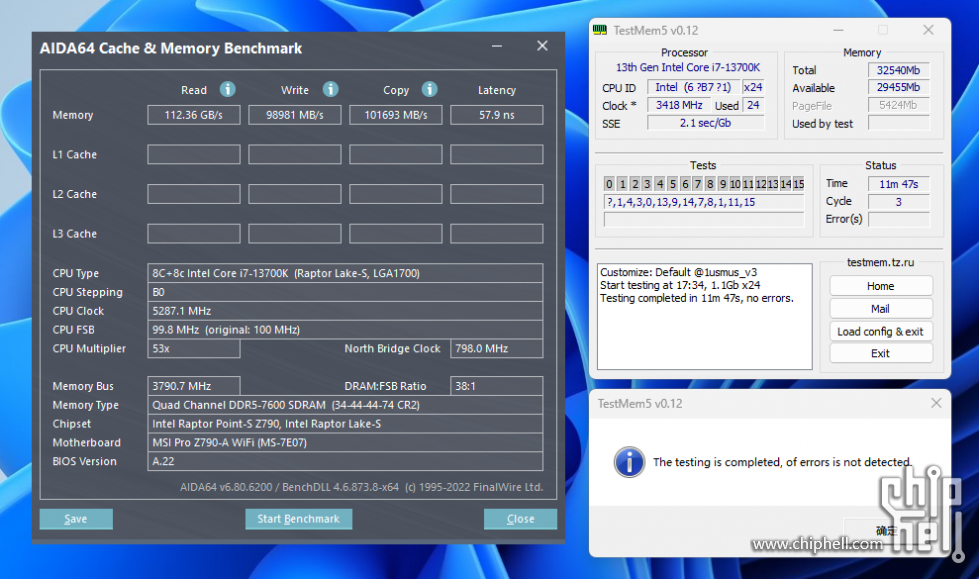Click the Mail button in TestMem5
This screenshot has height=579, width=979.
click(x=880, y=309)
